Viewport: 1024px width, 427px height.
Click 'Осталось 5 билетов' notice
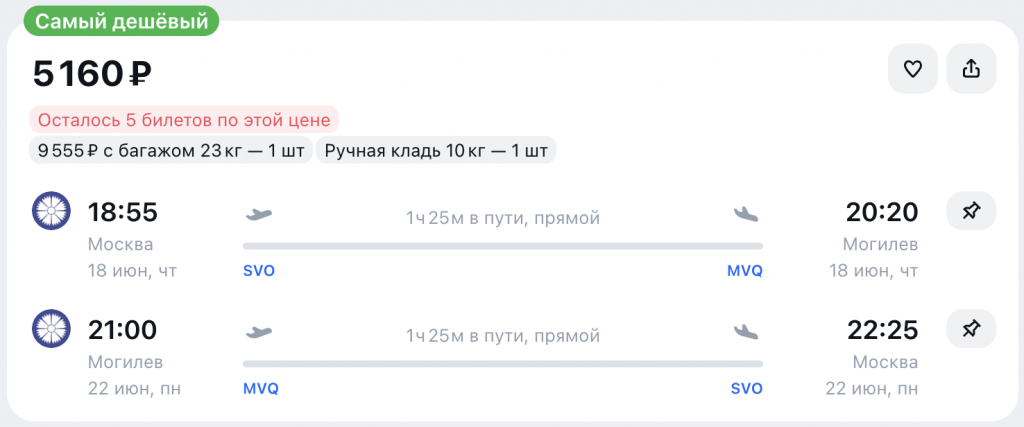(x=184, y=121)
